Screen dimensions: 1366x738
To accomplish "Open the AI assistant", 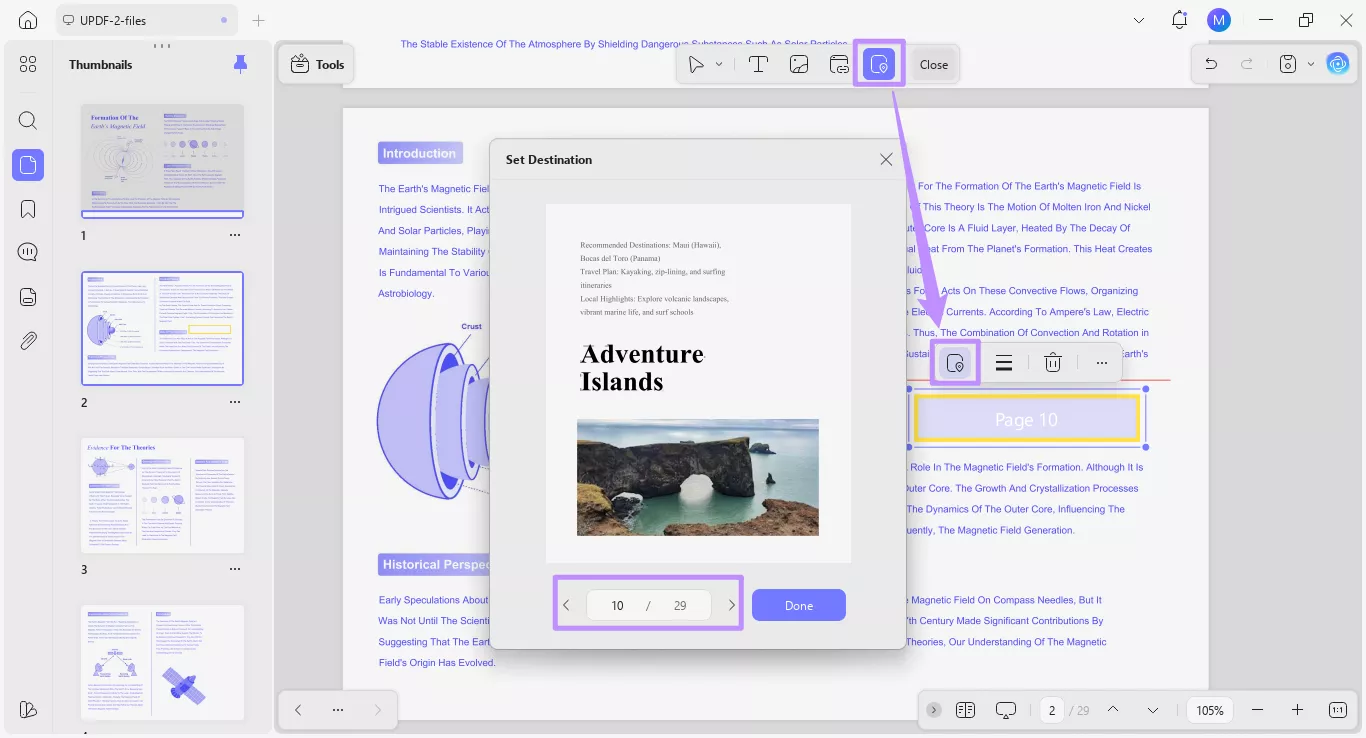I will point(1338,63).
